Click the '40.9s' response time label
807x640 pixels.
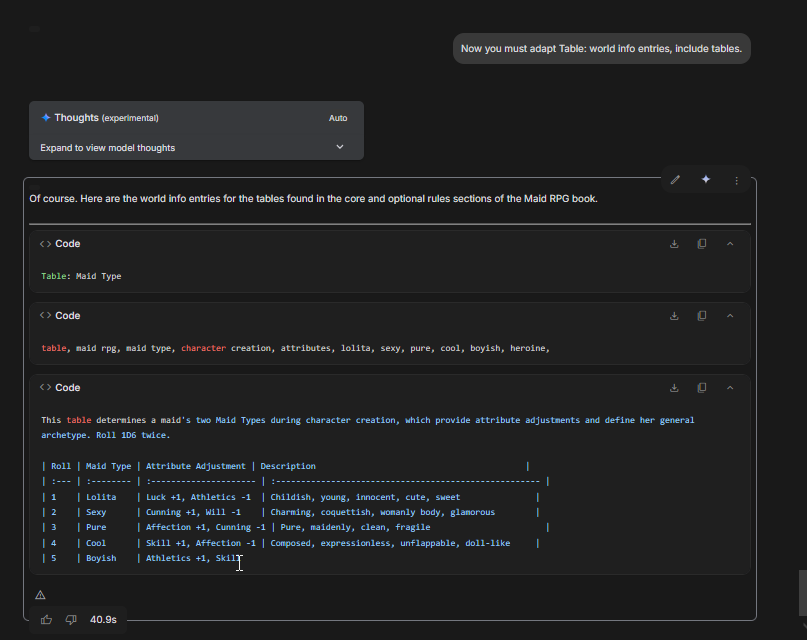(x=103, y=620)
